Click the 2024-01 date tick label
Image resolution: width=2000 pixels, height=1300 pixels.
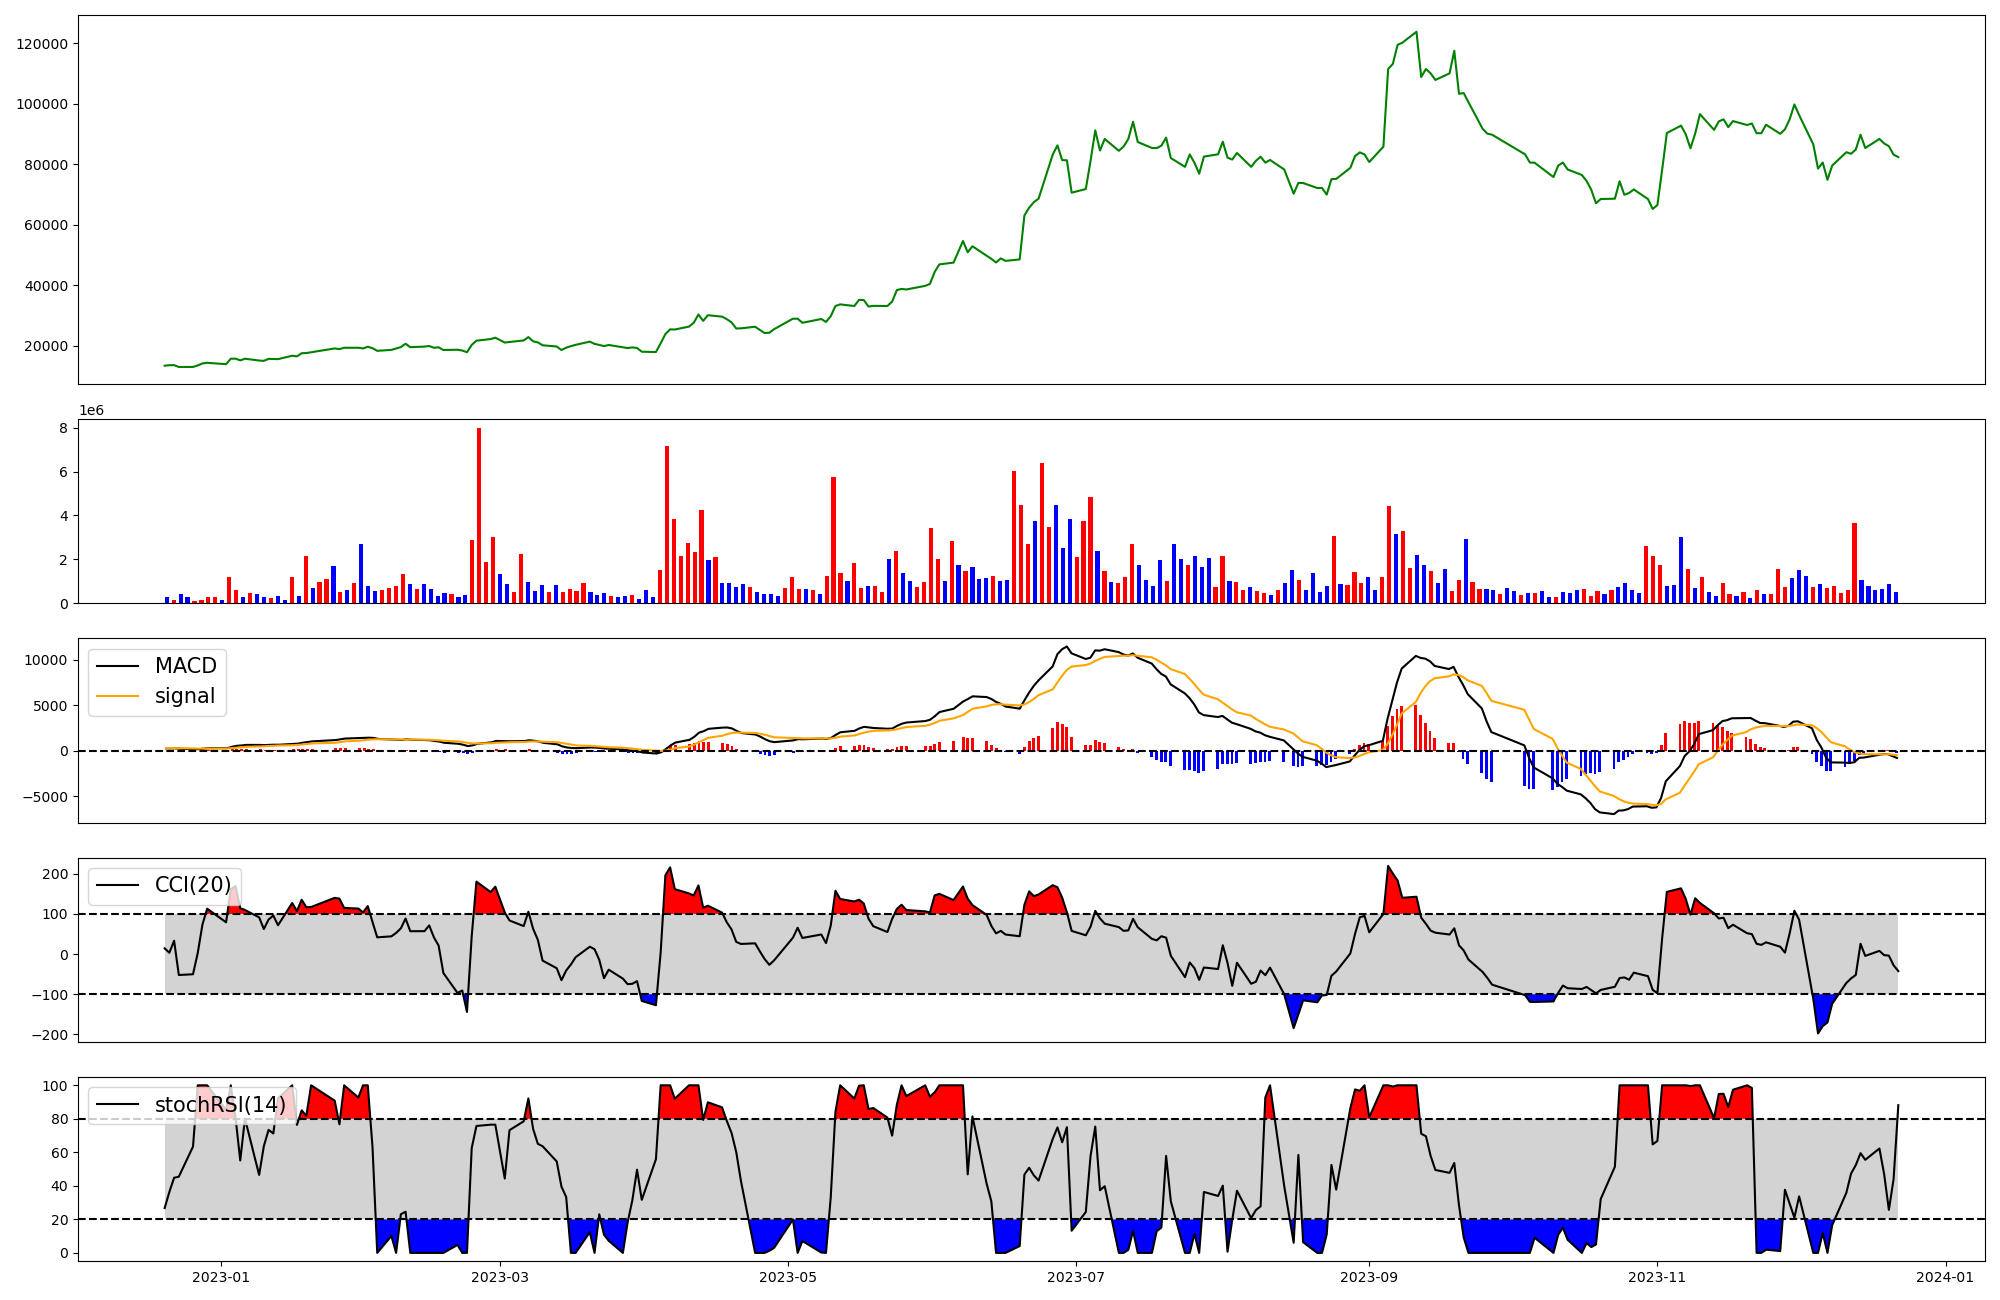point(1946,1277)
